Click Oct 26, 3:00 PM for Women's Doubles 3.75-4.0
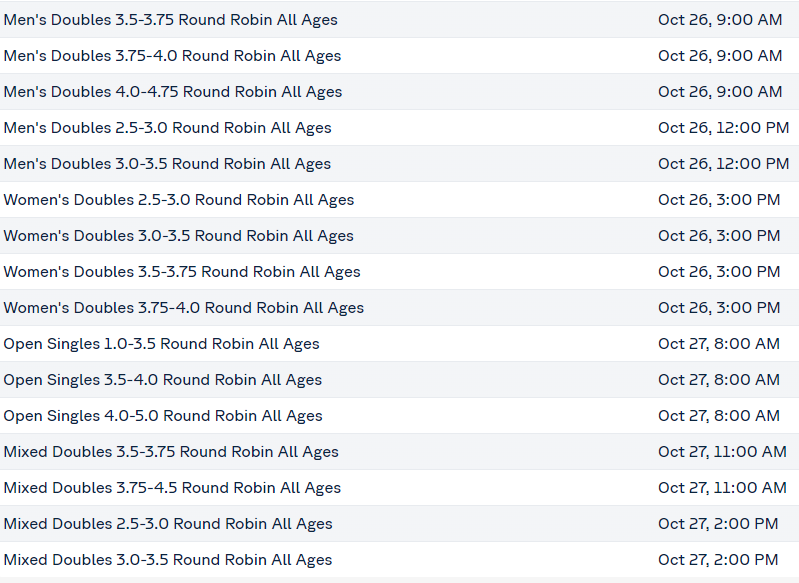 coord(718,308)
